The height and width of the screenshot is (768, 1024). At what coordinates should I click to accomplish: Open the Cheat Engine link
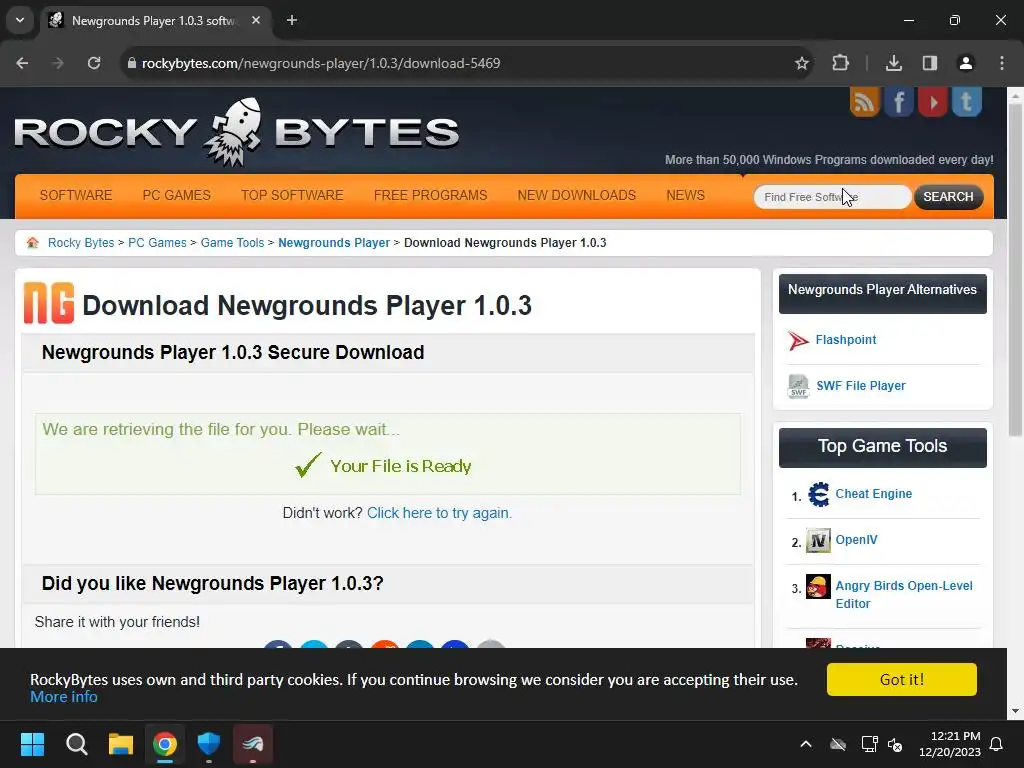coord(874,494)
